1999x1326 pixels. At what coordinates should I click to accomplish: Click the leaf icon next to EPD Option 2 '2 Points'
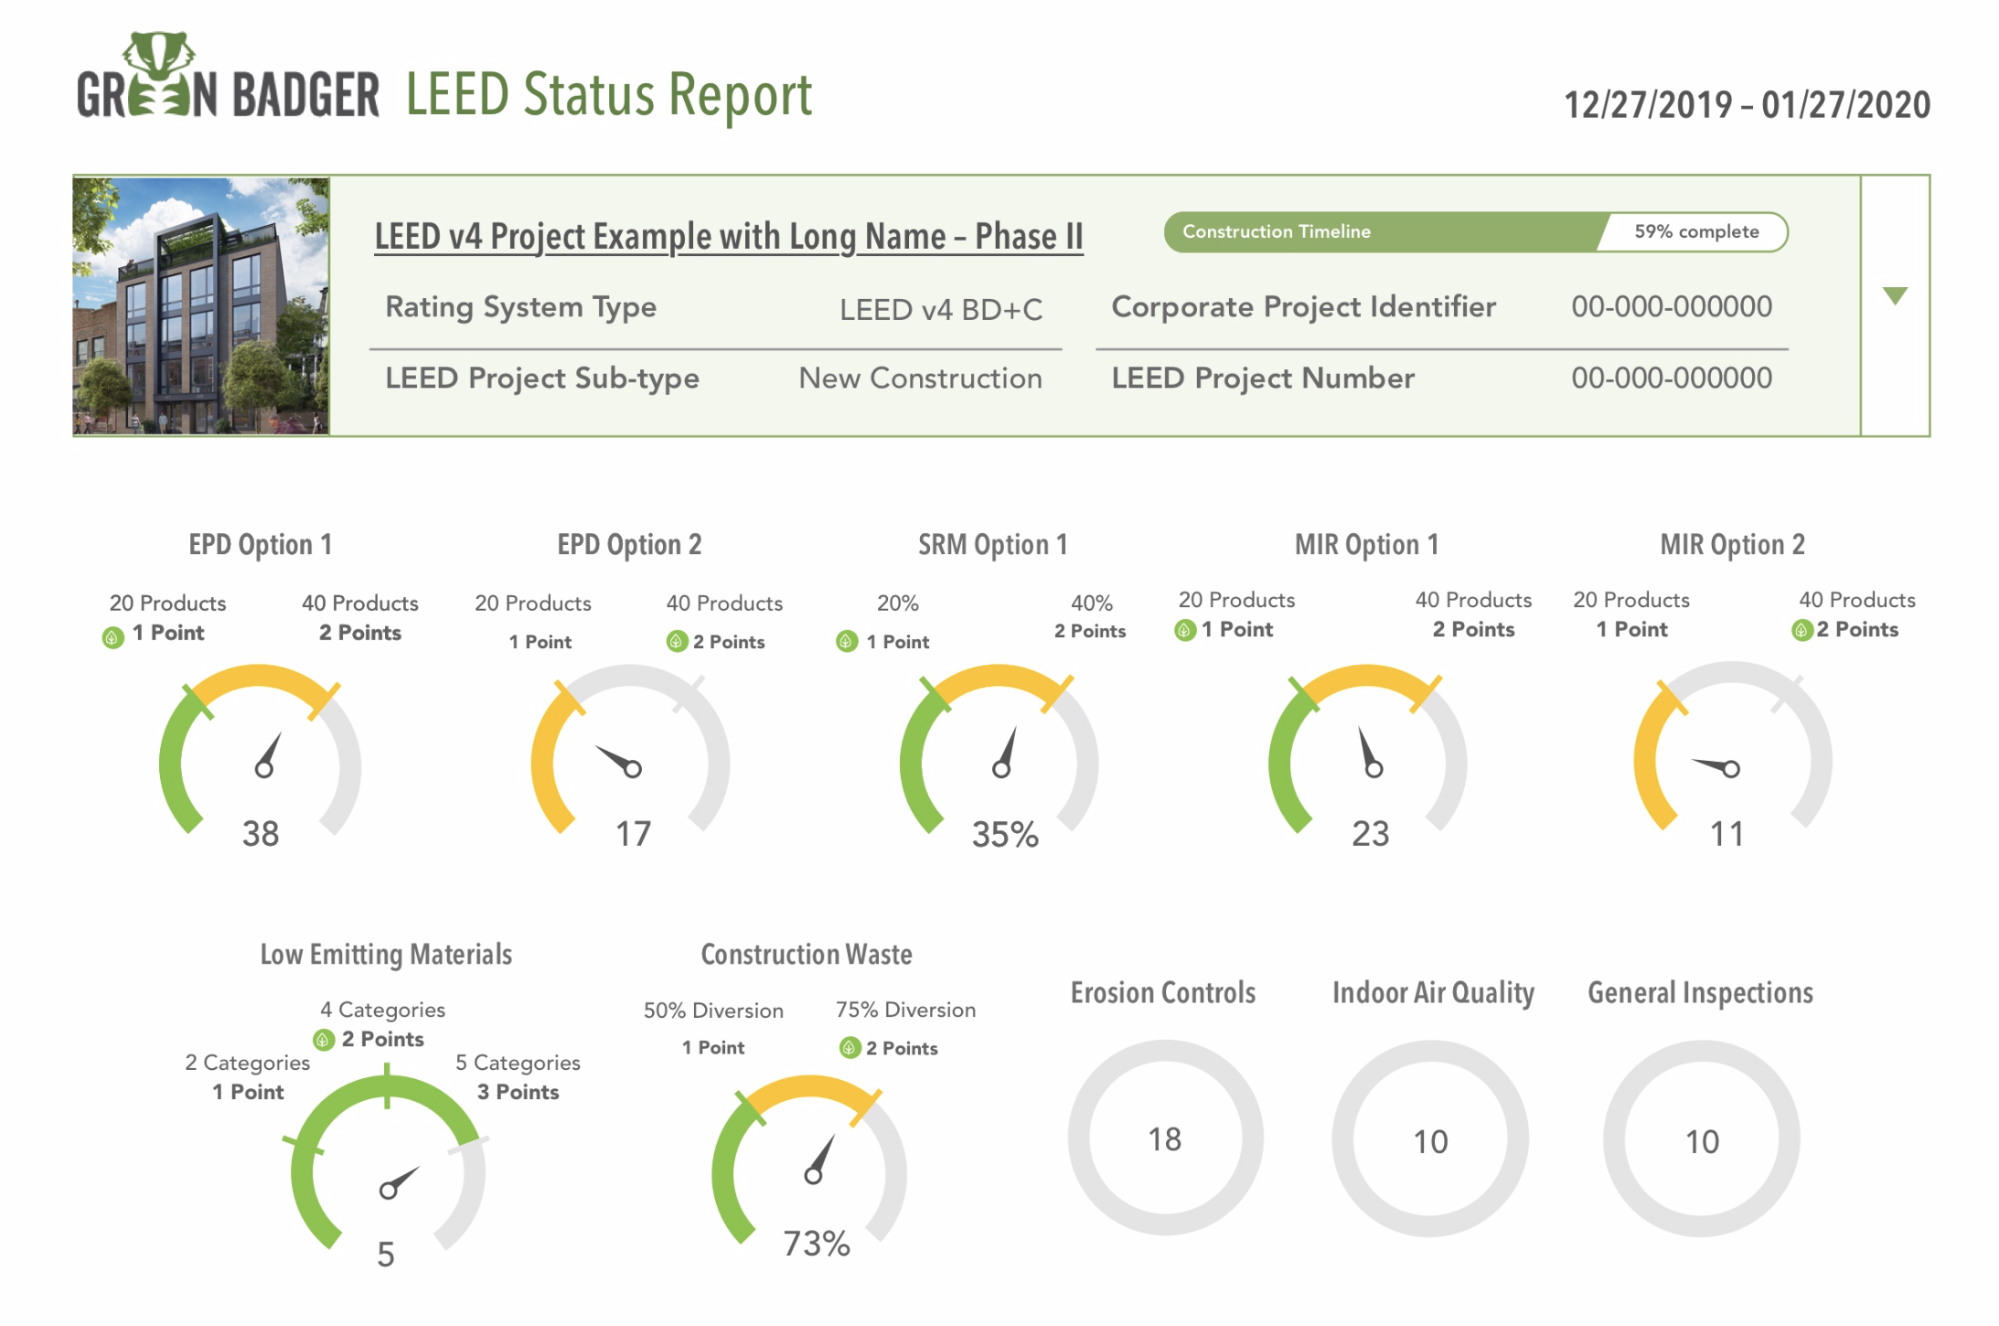click(x=677, y=641)
